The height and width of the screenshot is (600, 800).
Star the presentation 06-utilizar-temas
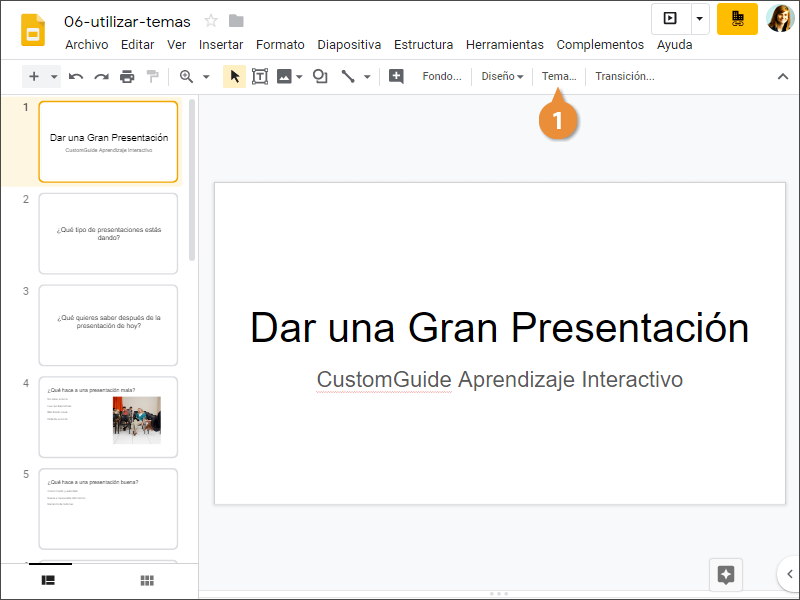(x=211, y=21)
